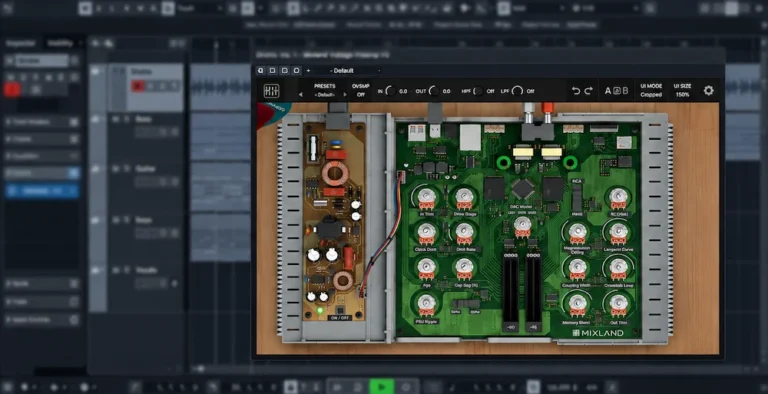768x394 pixels.
Task: Toggle the 50Hz/60Hz switch
Action: 465,304
